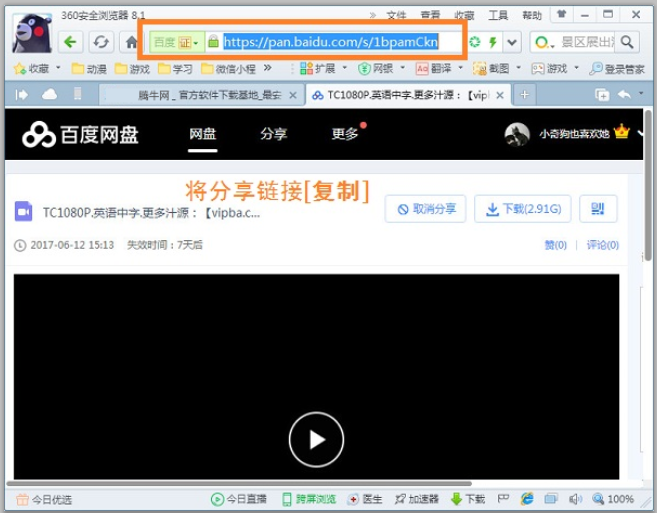This screenshot has width=657, height=513.
Task: Click the IE kernel mode icon
Action: pyautogui.click(x=527, y=499)
